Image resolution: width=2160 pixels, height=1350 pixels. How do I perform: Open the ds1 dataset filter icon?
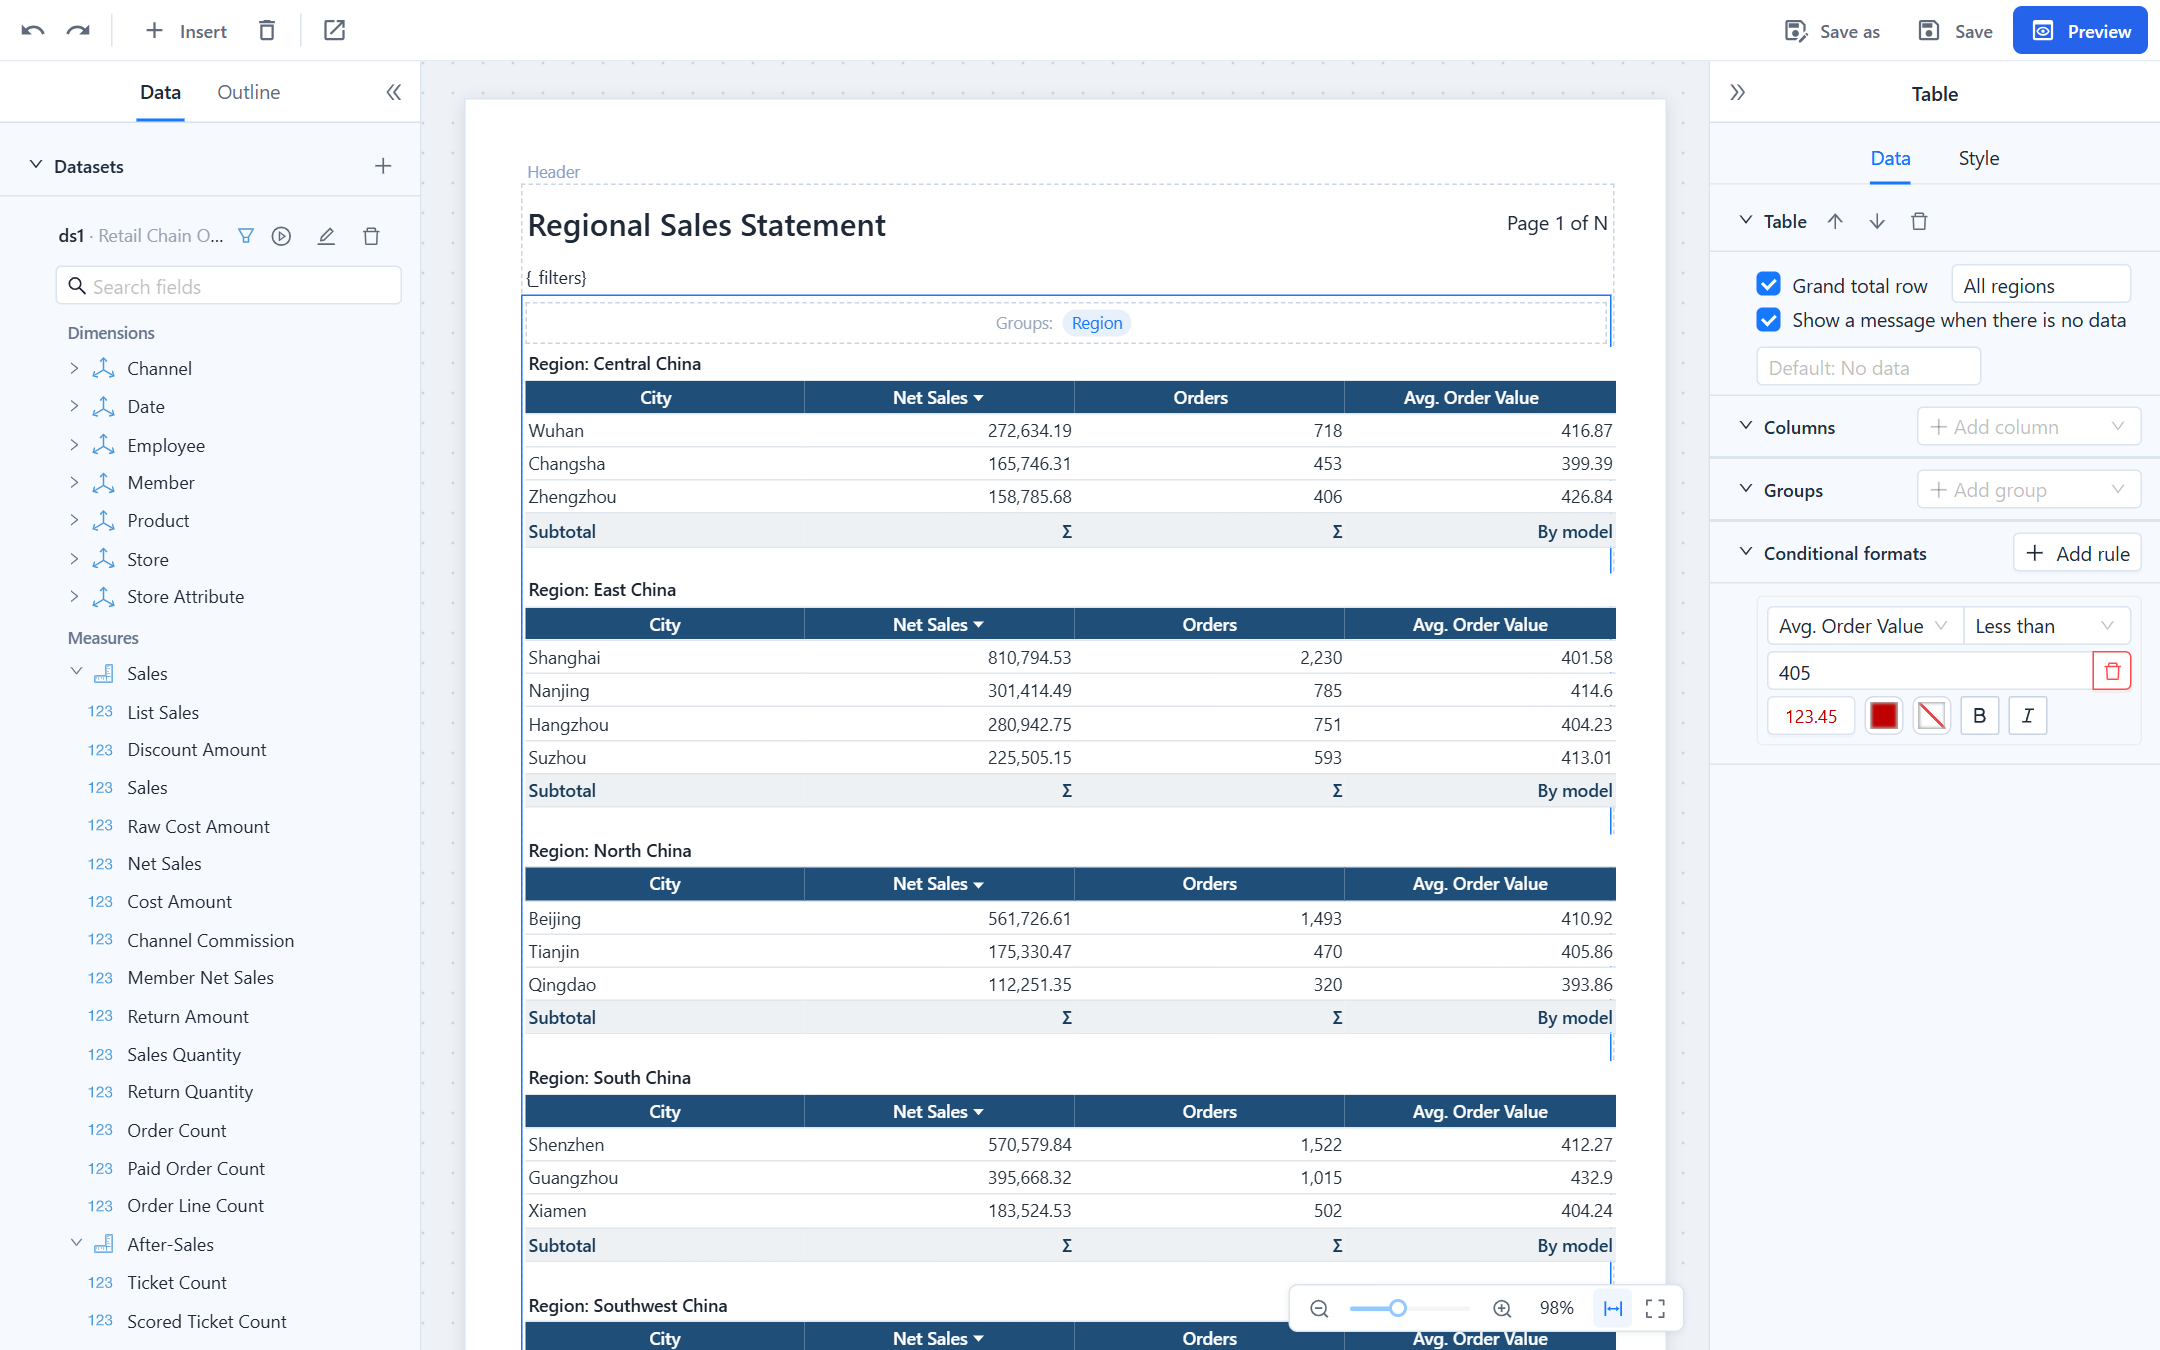click(x=246, y=236)
